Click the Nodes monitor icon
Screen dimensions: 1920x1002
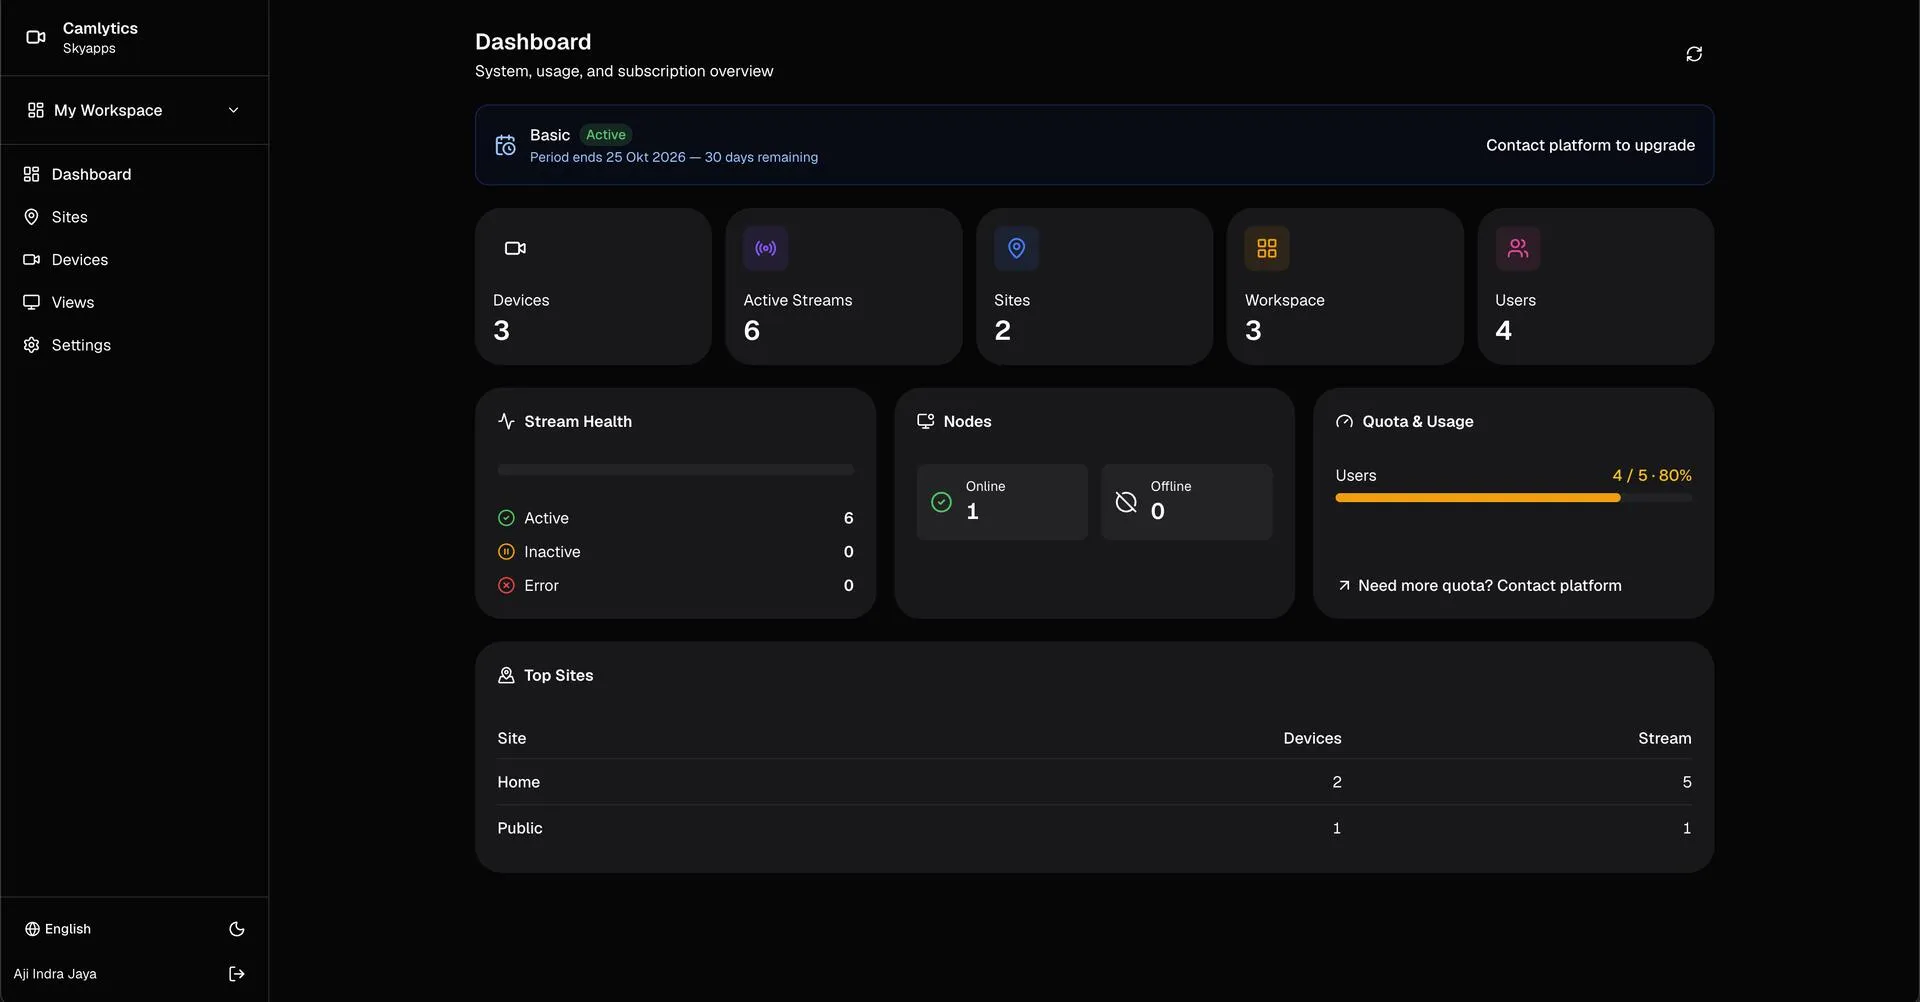pos(926,421)
